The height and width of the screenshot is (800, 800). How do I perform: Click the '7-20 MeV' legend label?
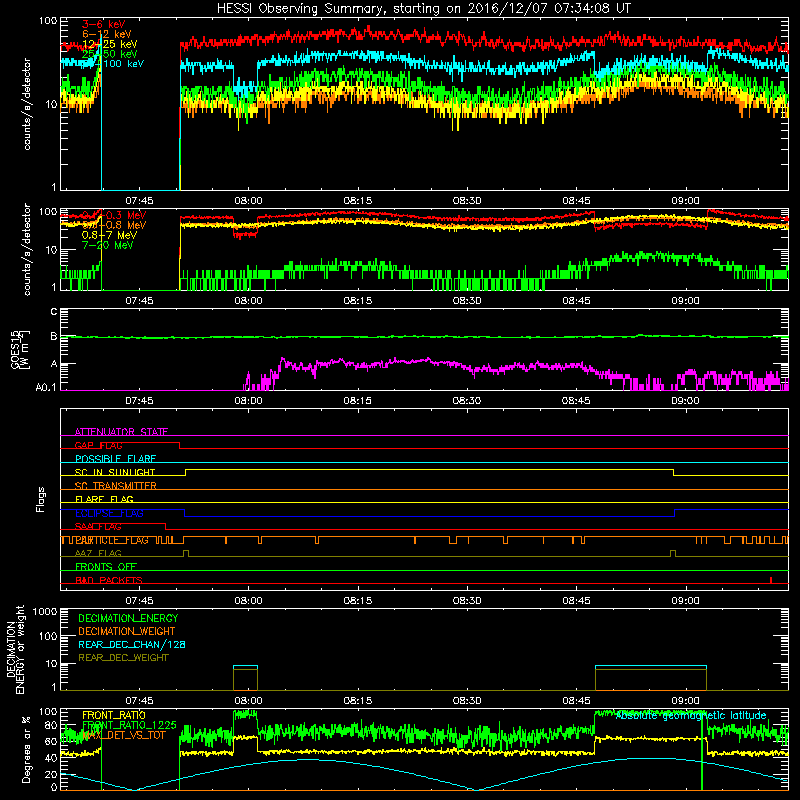tap(108, 245)
